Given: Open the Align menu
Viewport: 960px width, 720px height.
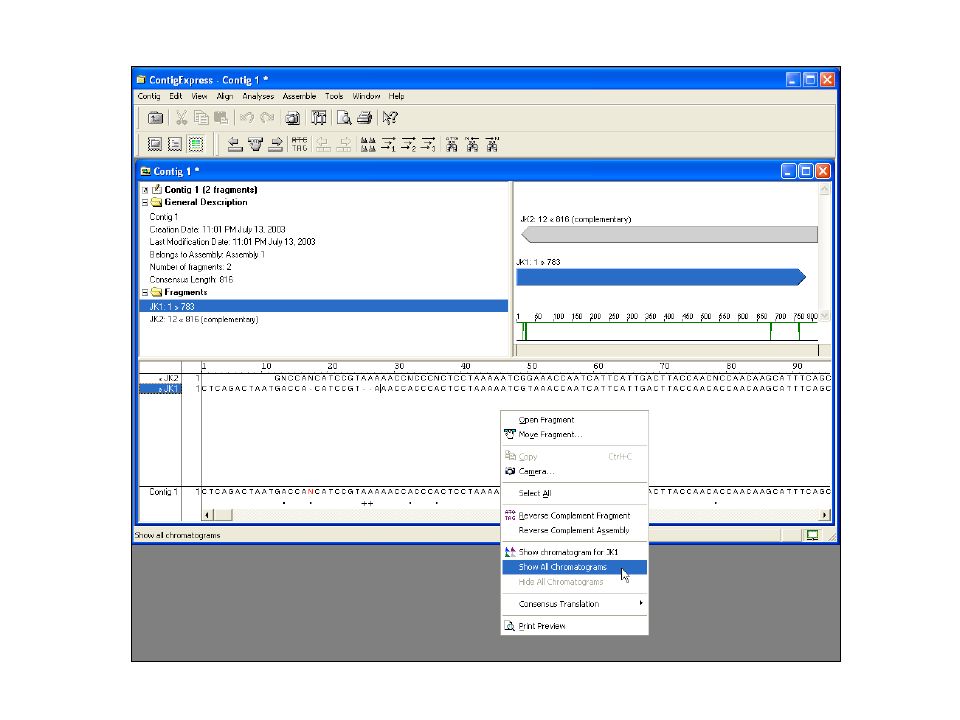Looking at the screenshot, I should coord(225,96).
